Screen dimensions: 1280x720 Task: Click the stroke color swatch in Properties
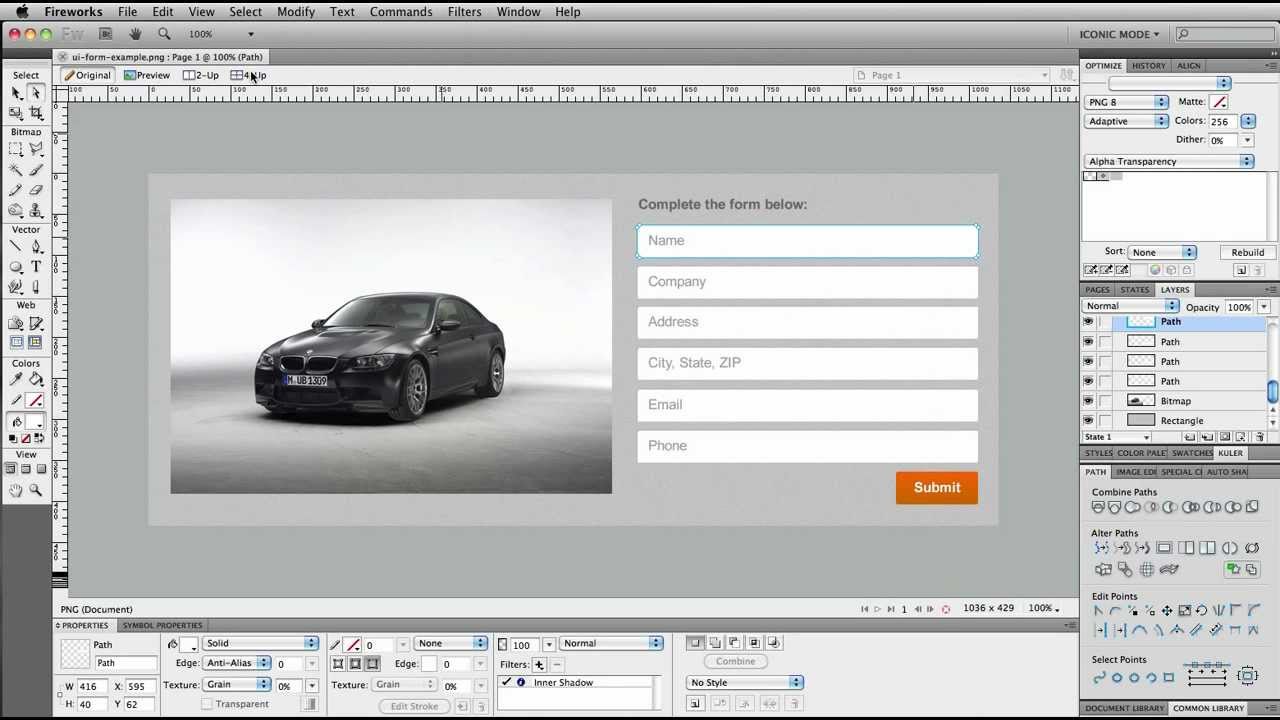[x=351, y=644]
